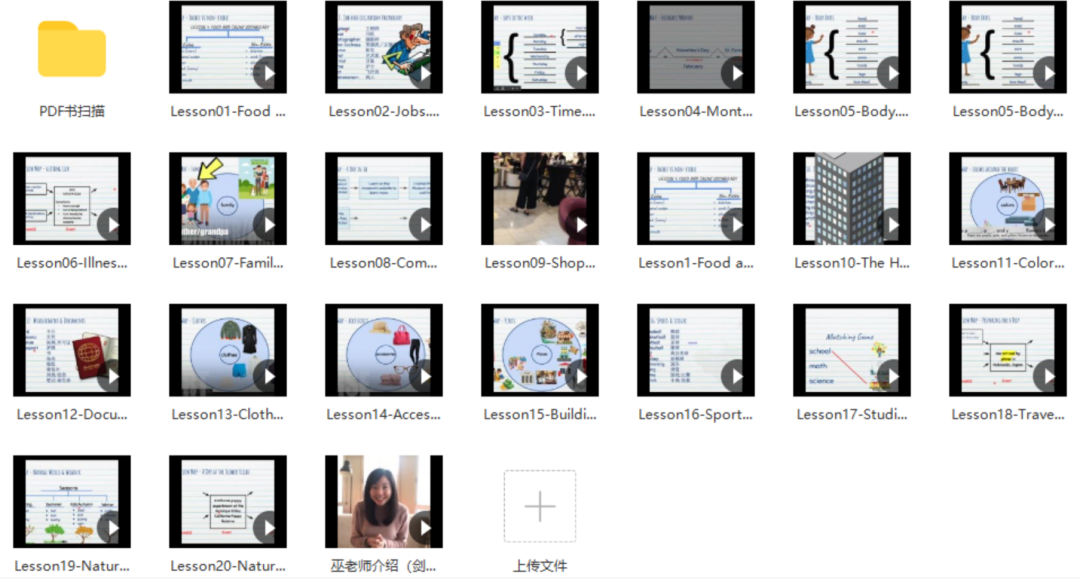Open the Lesson02-Jobs video thumbnail

(x=384, y=47)
